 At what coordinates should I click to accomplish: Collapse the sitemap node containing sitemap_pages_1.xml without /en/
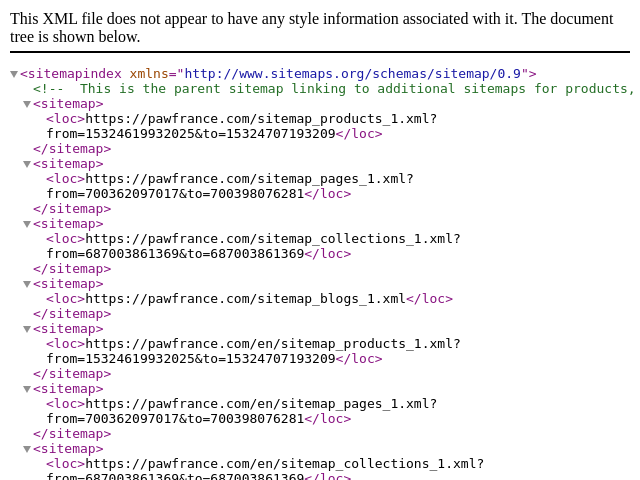tap(27, 164)
